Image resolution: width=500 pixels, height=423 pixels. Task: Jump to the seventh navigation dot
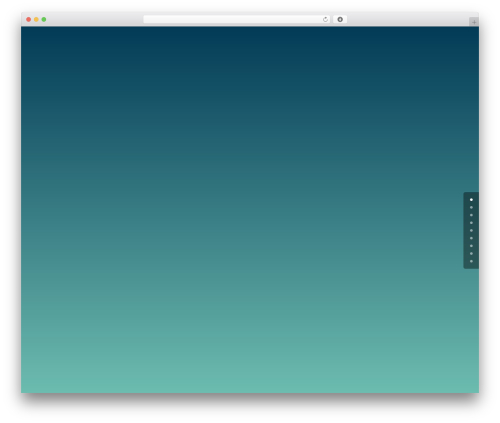471,246
